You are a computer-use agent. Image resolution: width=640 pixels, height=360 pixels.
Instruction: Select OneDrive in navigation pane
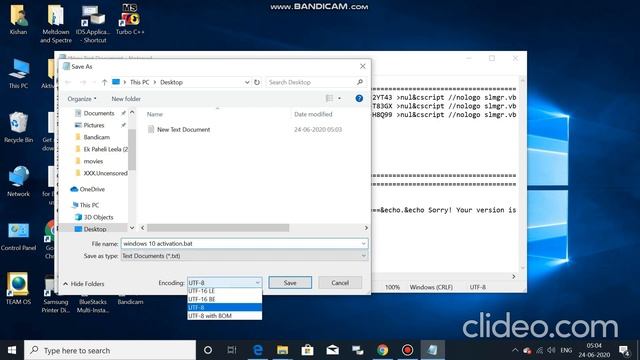(92, 189)
